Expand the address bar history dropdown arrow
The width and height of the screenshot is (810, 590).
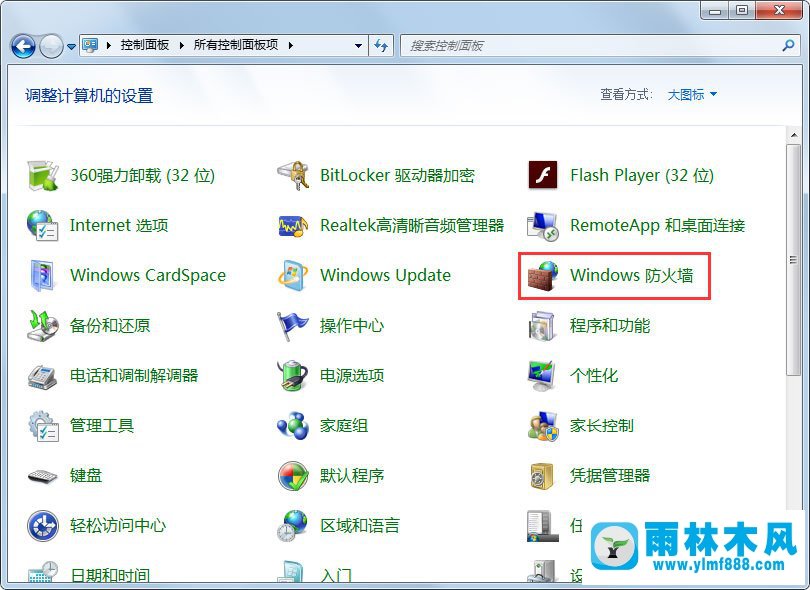coord(358,45)
